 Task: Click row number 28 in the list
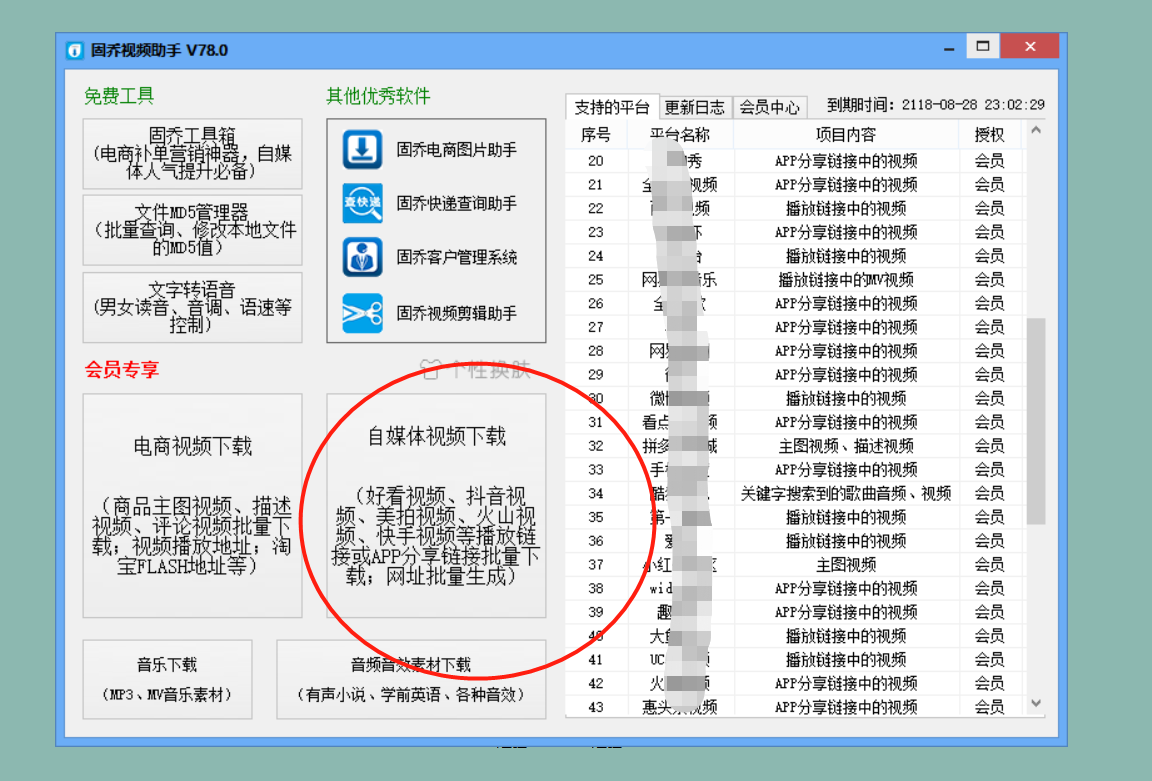pos(596,351)
